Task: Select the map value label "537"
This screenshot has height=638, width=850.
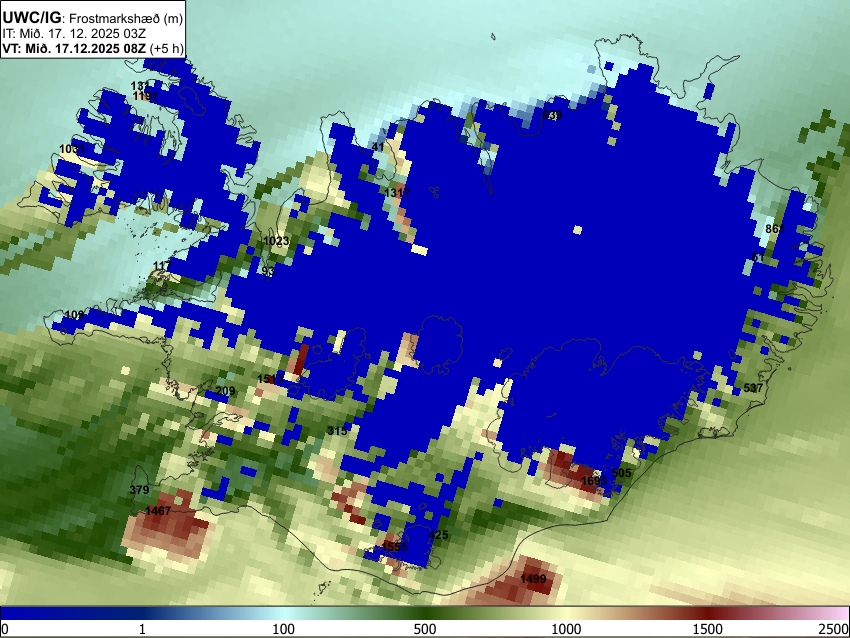Action: coord(753,388)
